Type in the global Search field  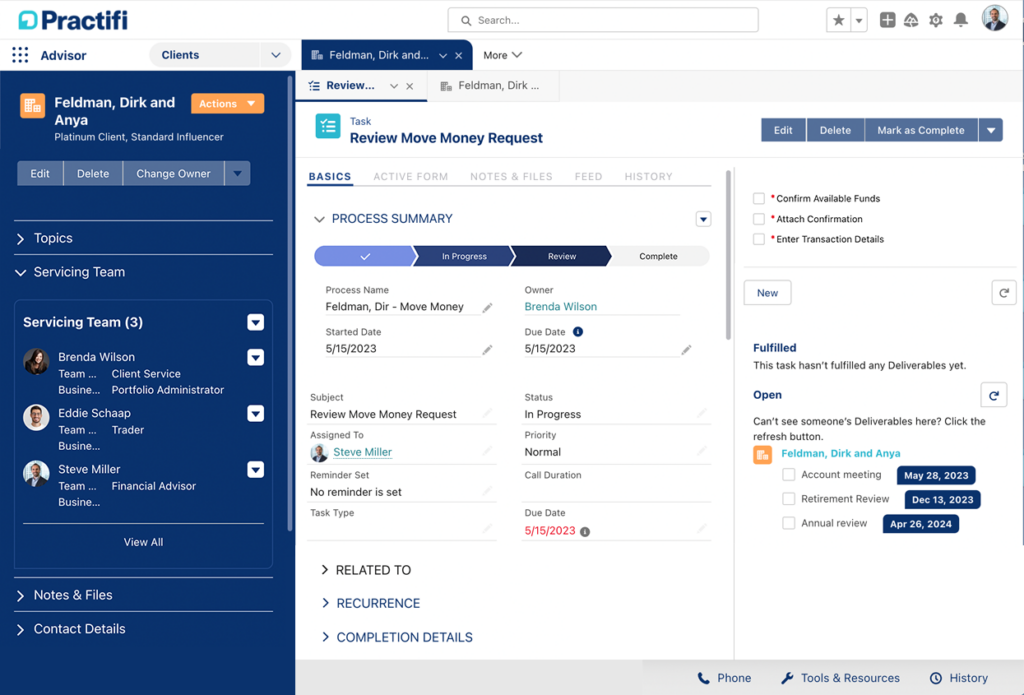603,18
